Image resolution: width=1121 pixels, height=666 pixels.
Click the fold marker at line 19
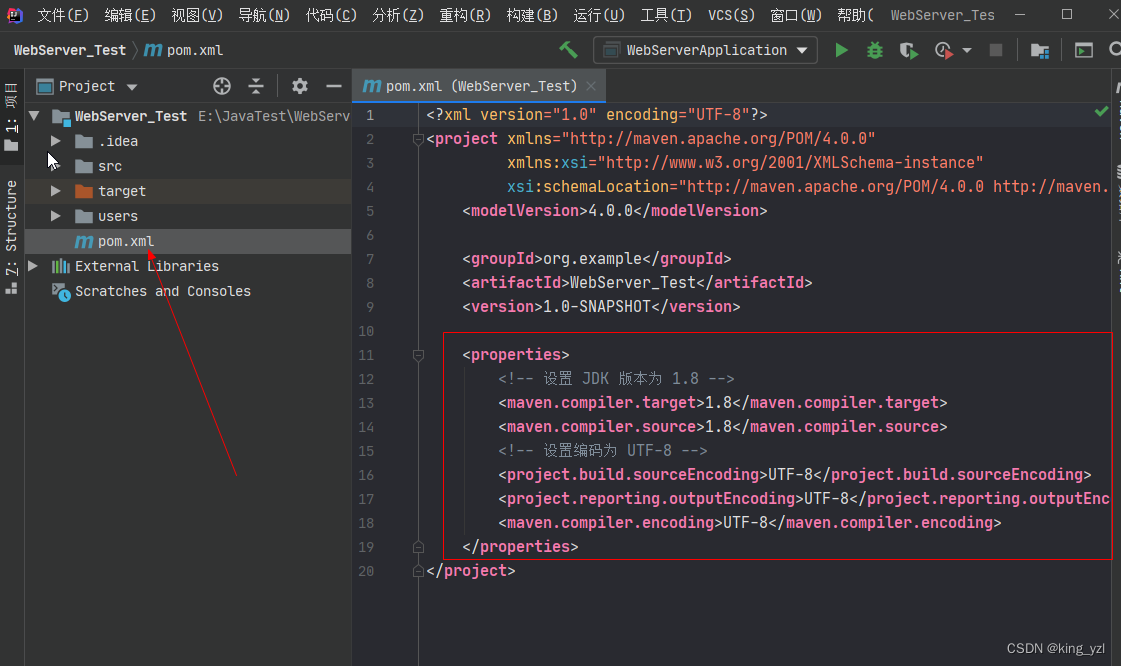click(419, 547)
